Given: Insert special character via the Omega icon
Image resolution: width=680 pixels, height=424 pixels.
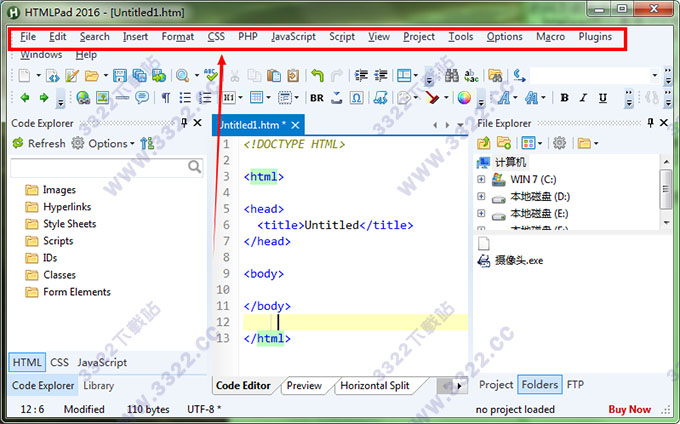Looking at the screenshot, I should [x=356, y=98].
